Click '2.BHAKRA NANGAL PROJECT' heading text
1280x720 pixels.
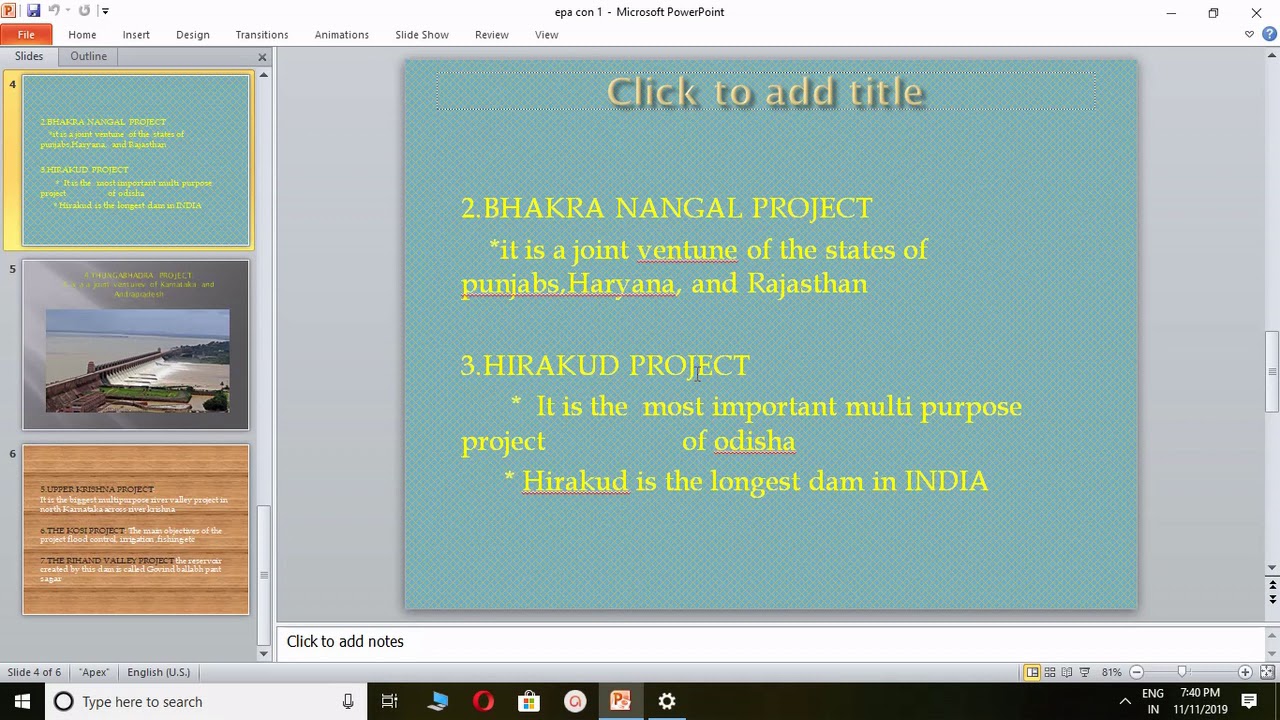click(666, 208)
